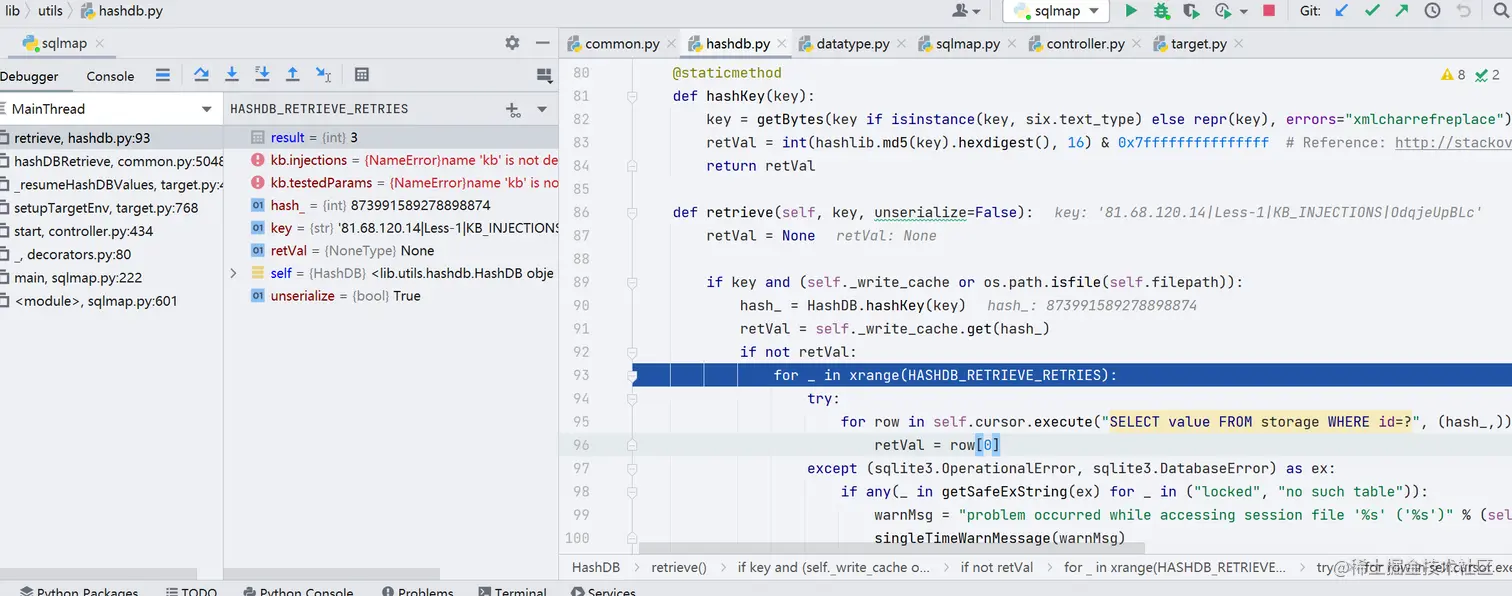Select the result variable row
1512x596 pixels.
pyautogui.click(x=391, y=138)
